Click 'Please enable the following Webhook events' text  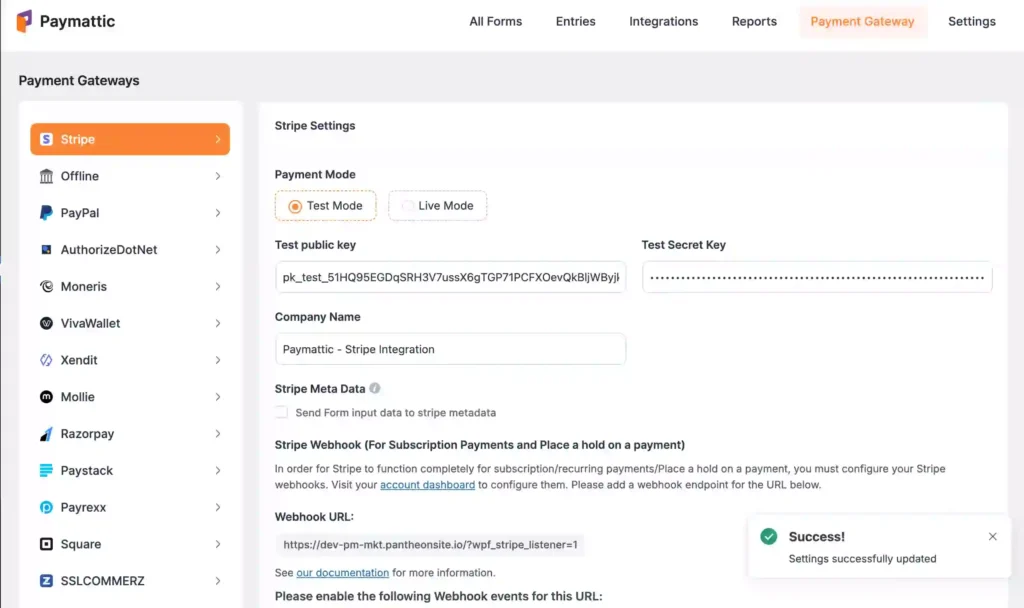[x=438, y=596]
